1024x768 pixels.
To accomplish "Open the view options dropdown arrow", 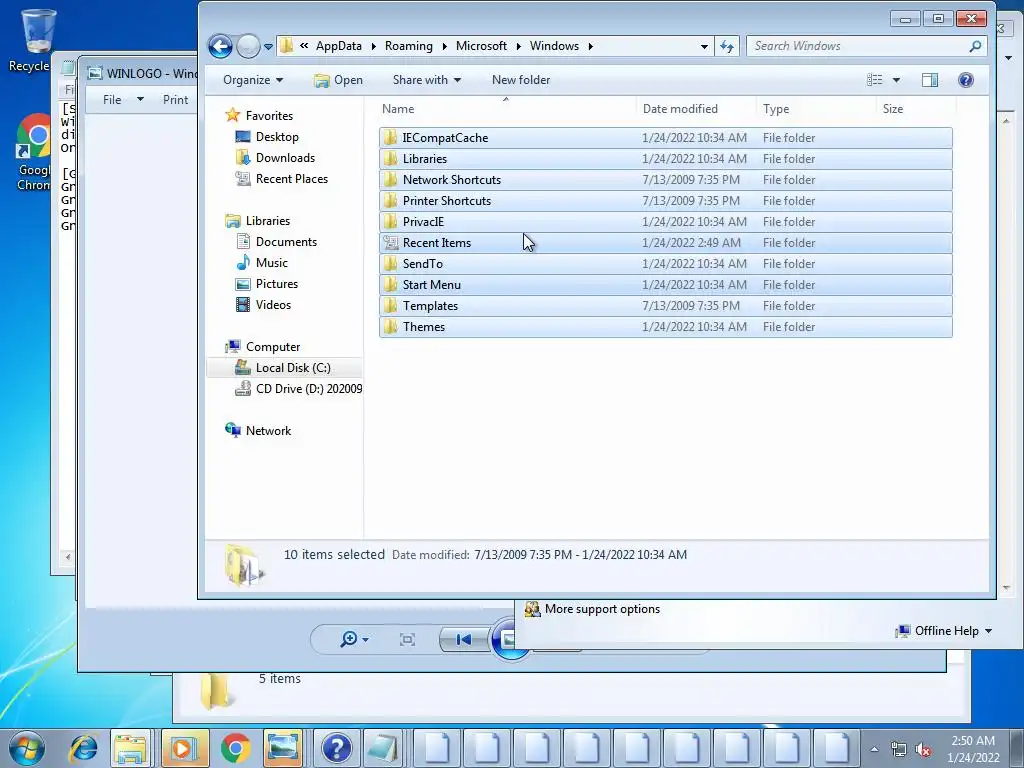I will click(896, 80).
